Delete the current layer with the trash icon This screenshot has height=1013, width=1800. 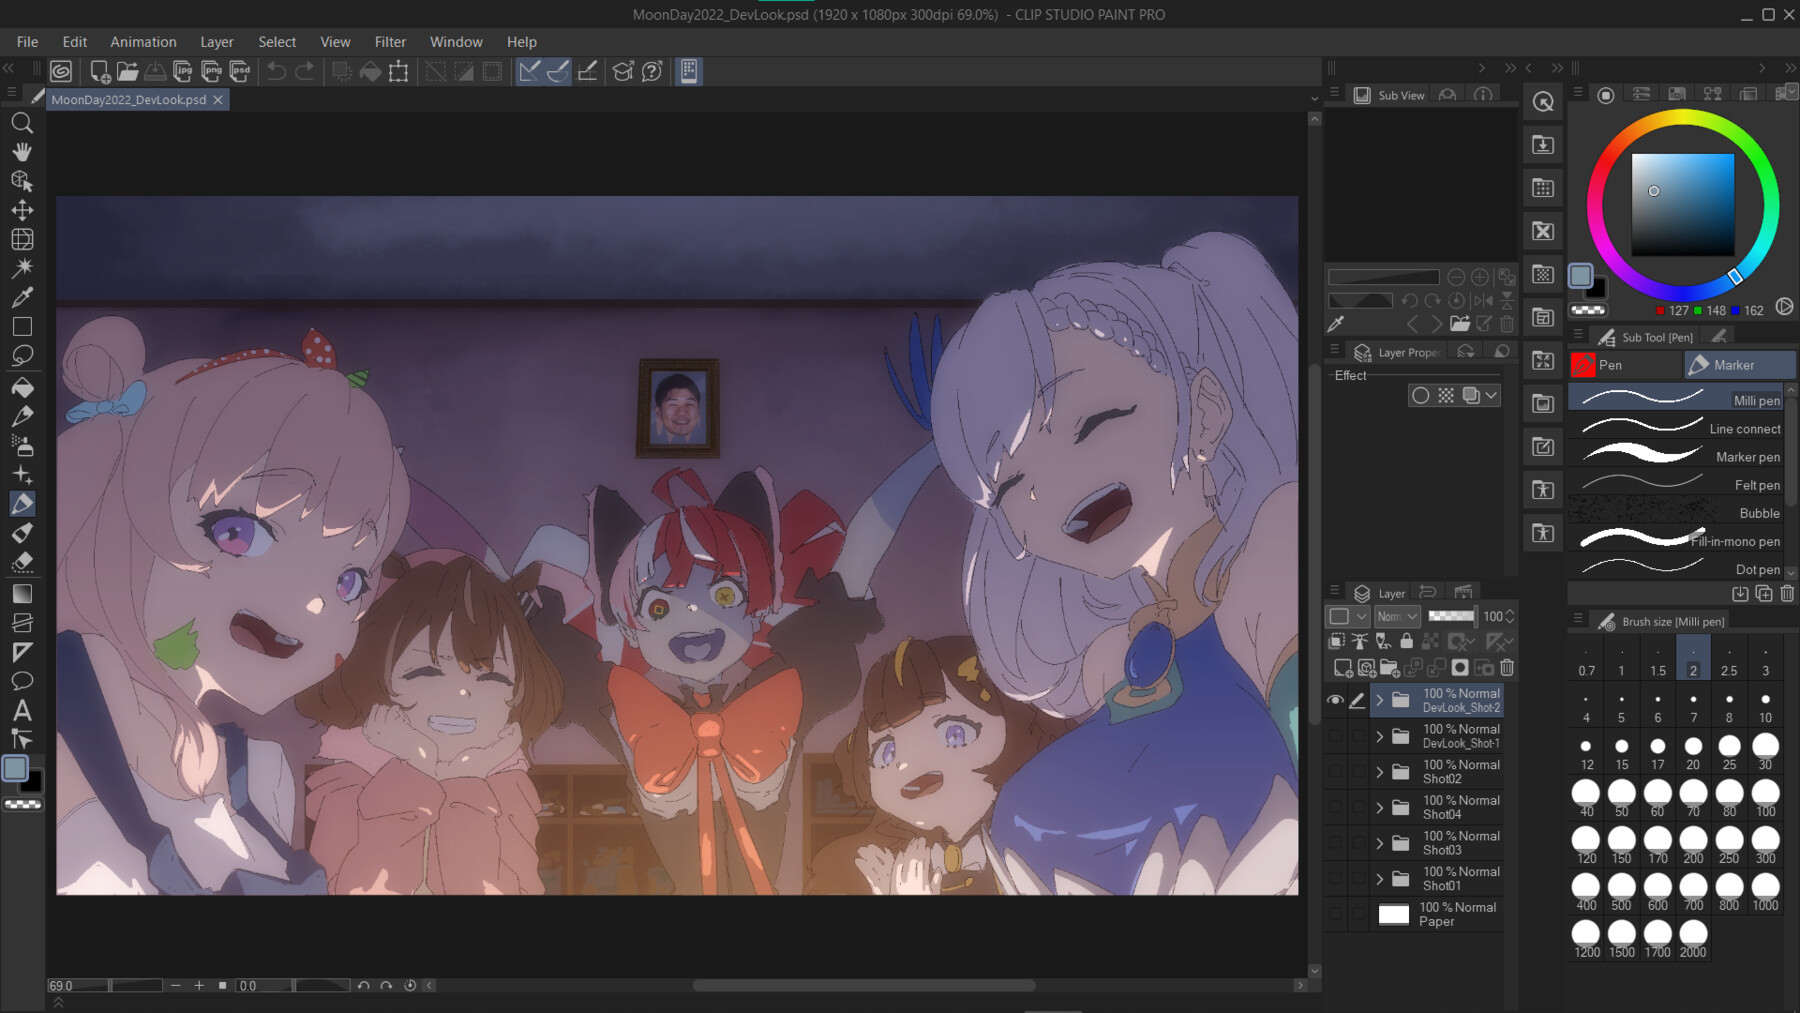pos(1506,668)
